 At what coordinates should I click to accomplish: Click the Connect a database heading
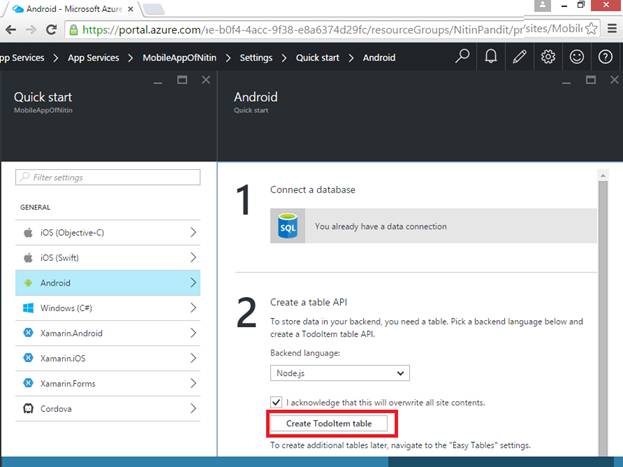[313, 190]
